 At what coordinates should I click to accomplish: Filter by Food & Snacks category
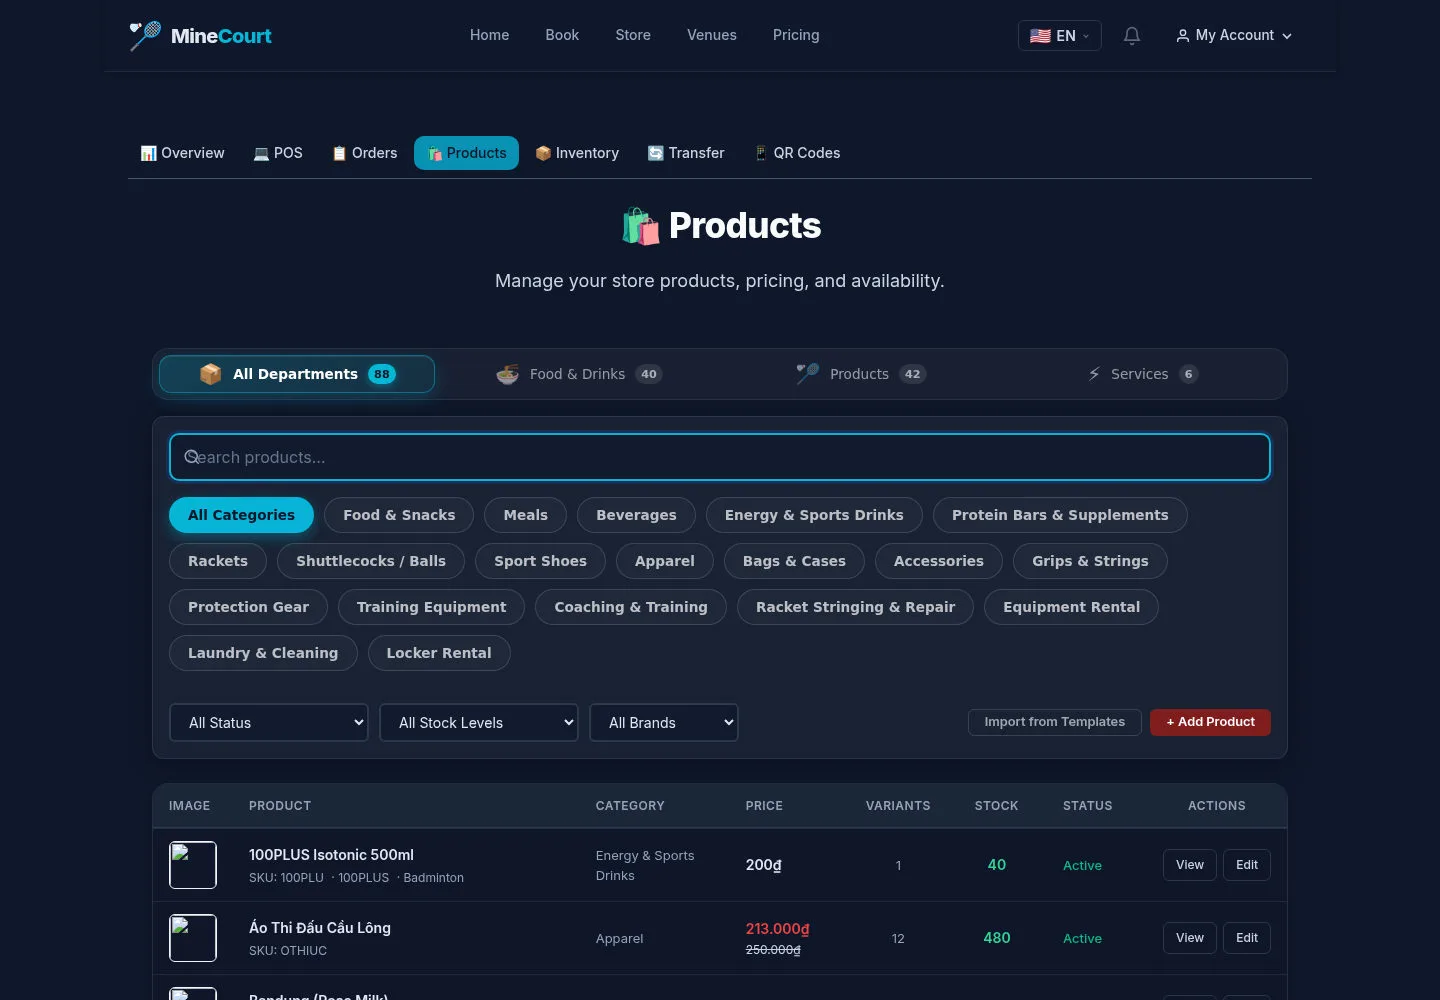pyautogui.click(x=399, y=515)
